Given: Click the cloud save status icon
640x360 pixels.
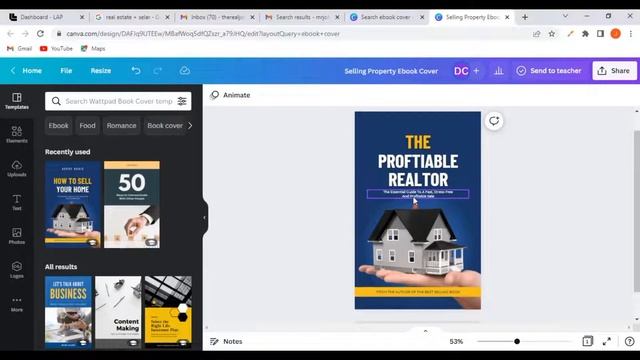Looking at the screenshot, I should tap(184, 71).
